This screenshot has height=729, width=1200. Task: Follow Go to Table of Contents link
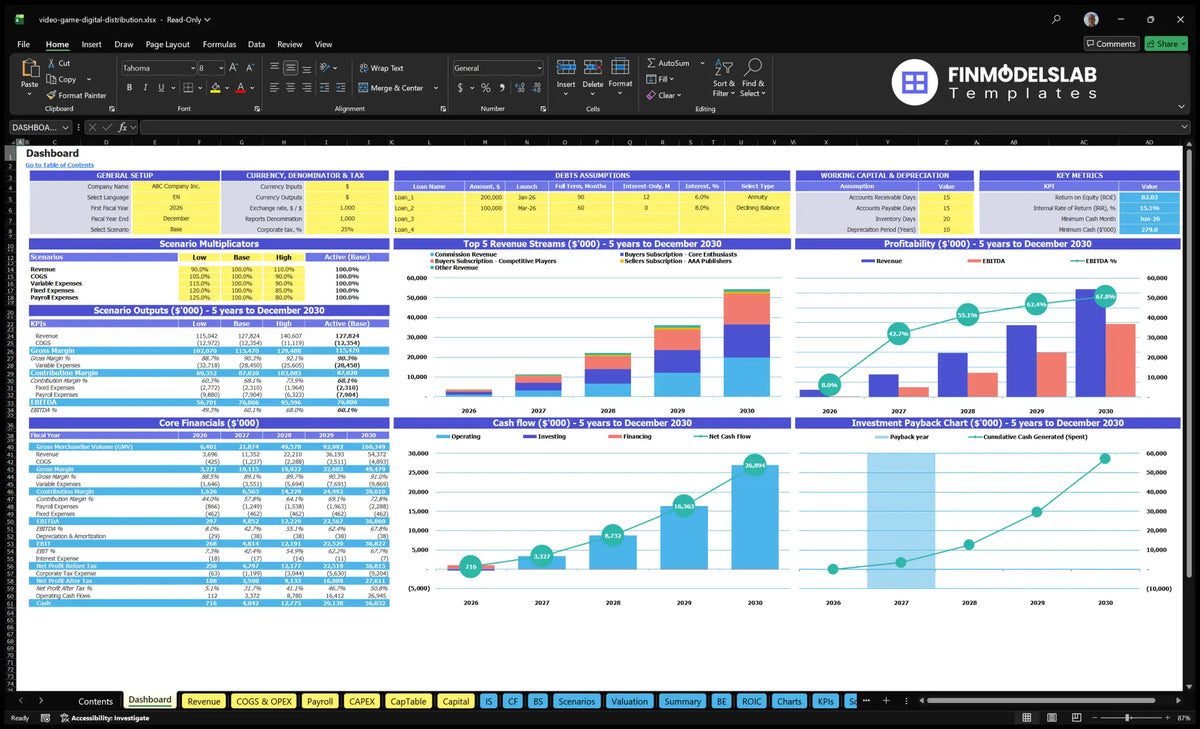[60, 165]
